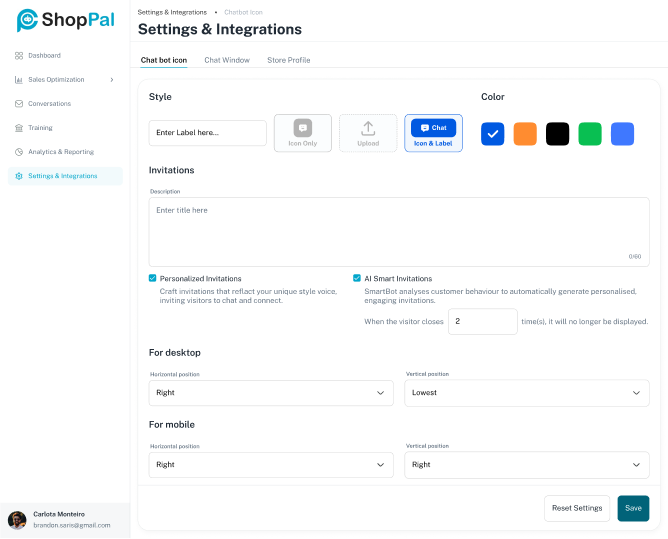Open Dashboard via its sidebar icon

[x=19, y=56]
